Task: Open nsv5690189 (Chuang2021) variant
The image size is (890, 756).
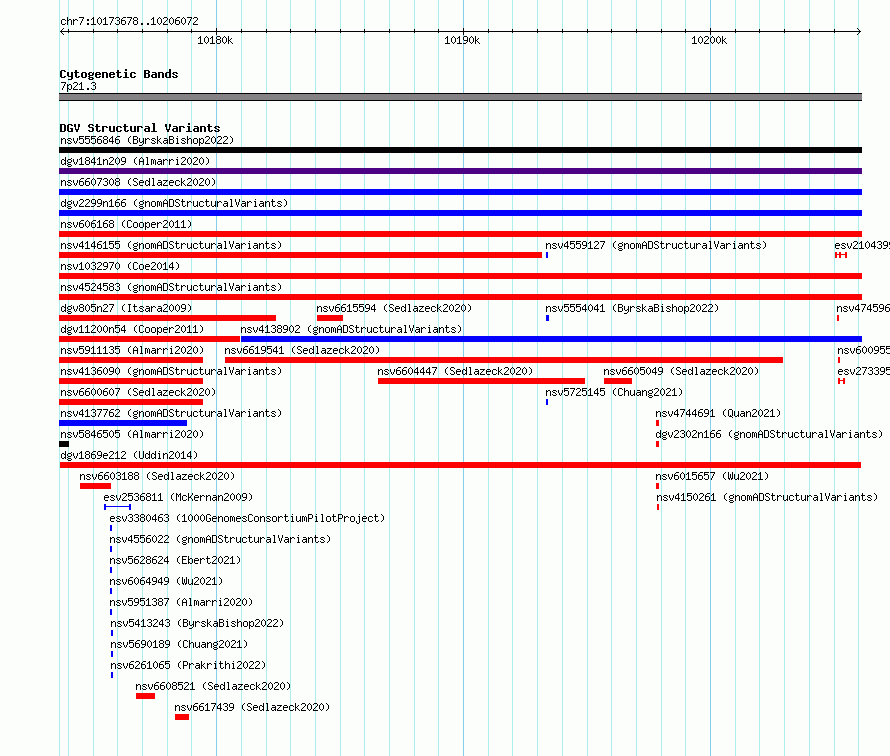Action: pos(179,644)
